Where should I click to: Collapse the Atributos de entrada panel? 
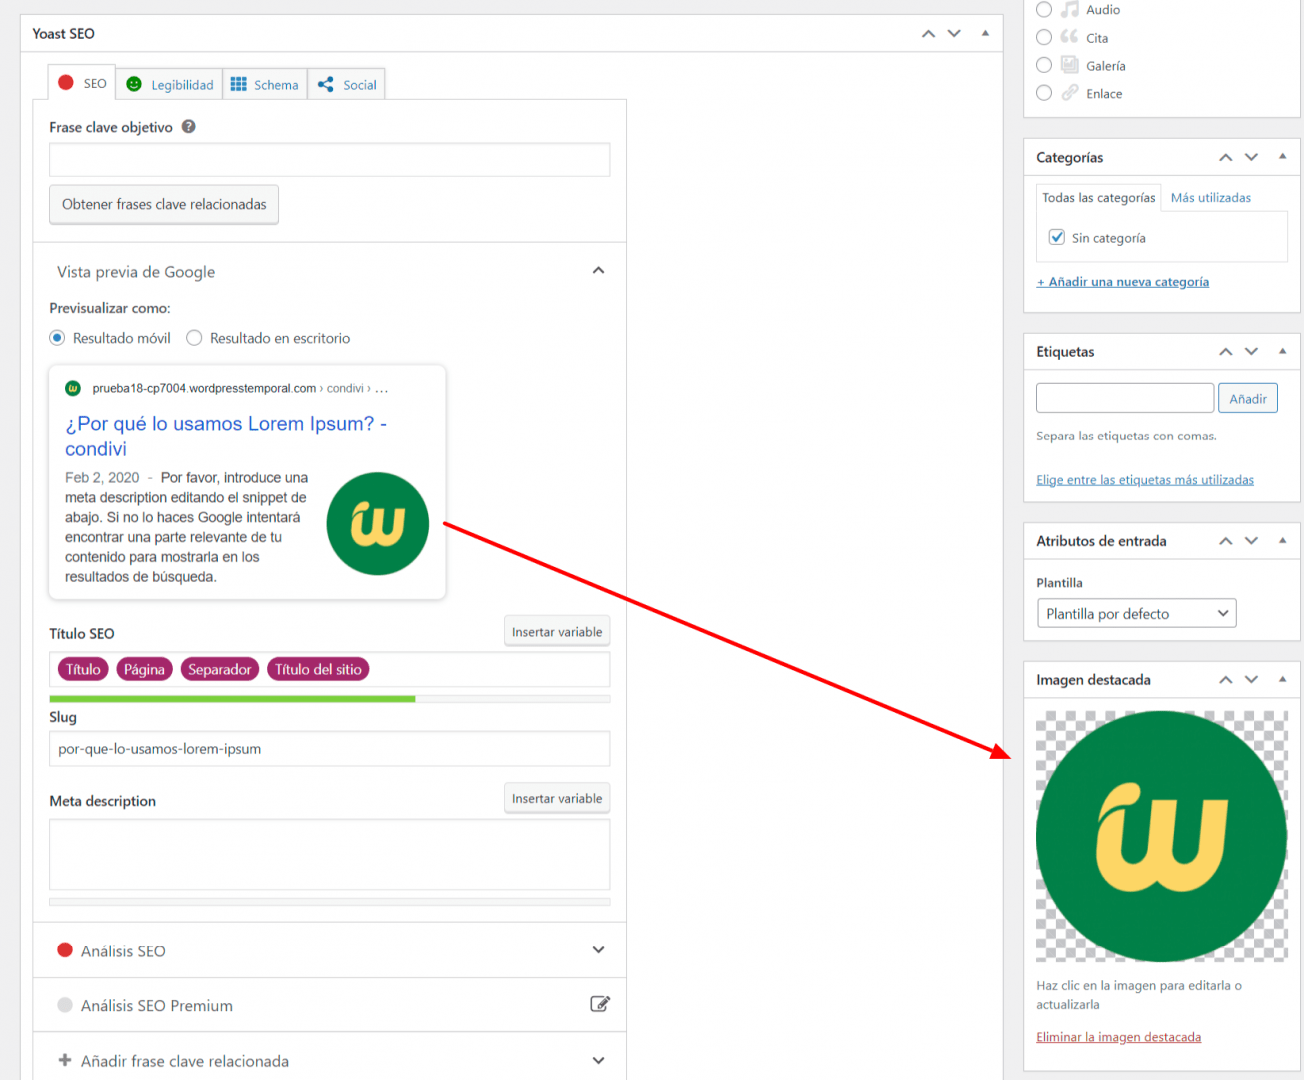pyautogui.click(x=1282, y=540)
